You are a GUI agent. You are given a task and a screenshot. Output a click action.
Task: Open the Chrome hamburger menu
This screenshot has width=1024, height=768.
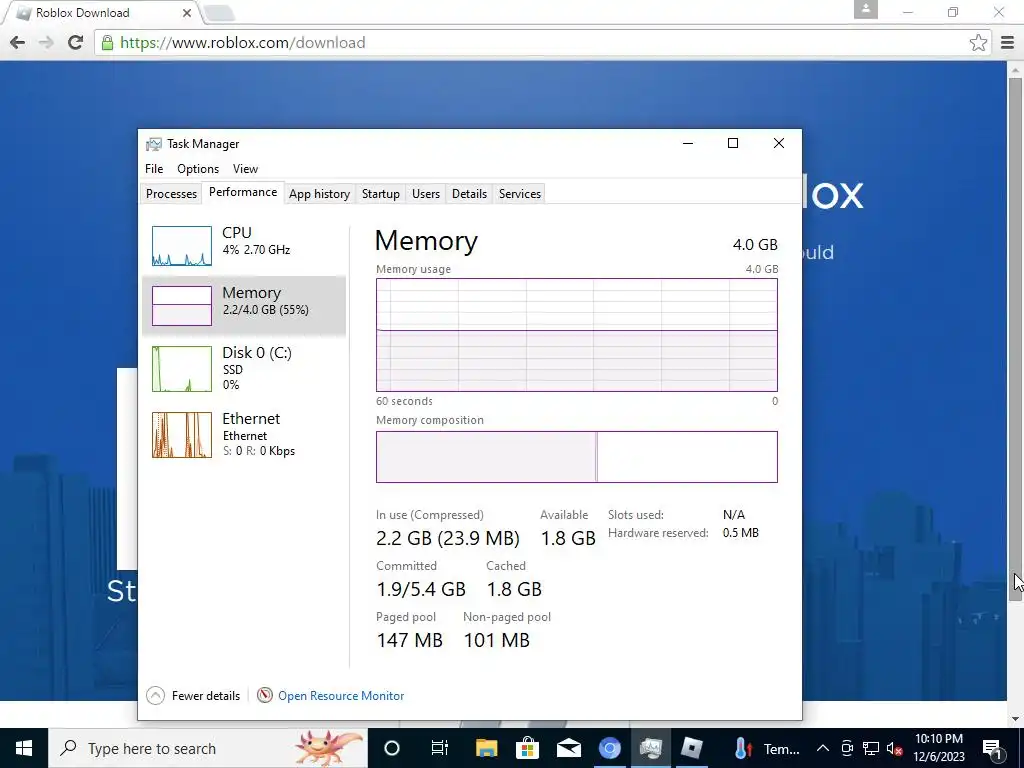coord(1007,42)
